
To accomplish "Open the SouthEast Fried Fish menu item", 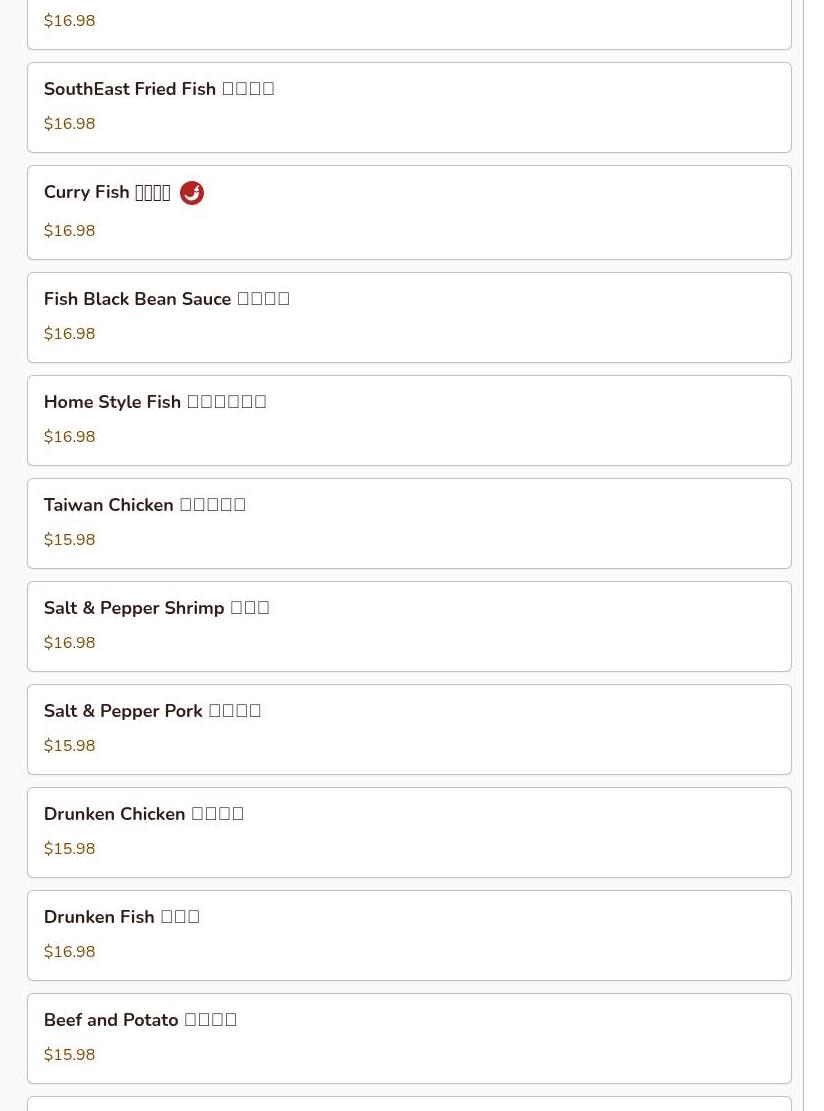I will 409,108.
